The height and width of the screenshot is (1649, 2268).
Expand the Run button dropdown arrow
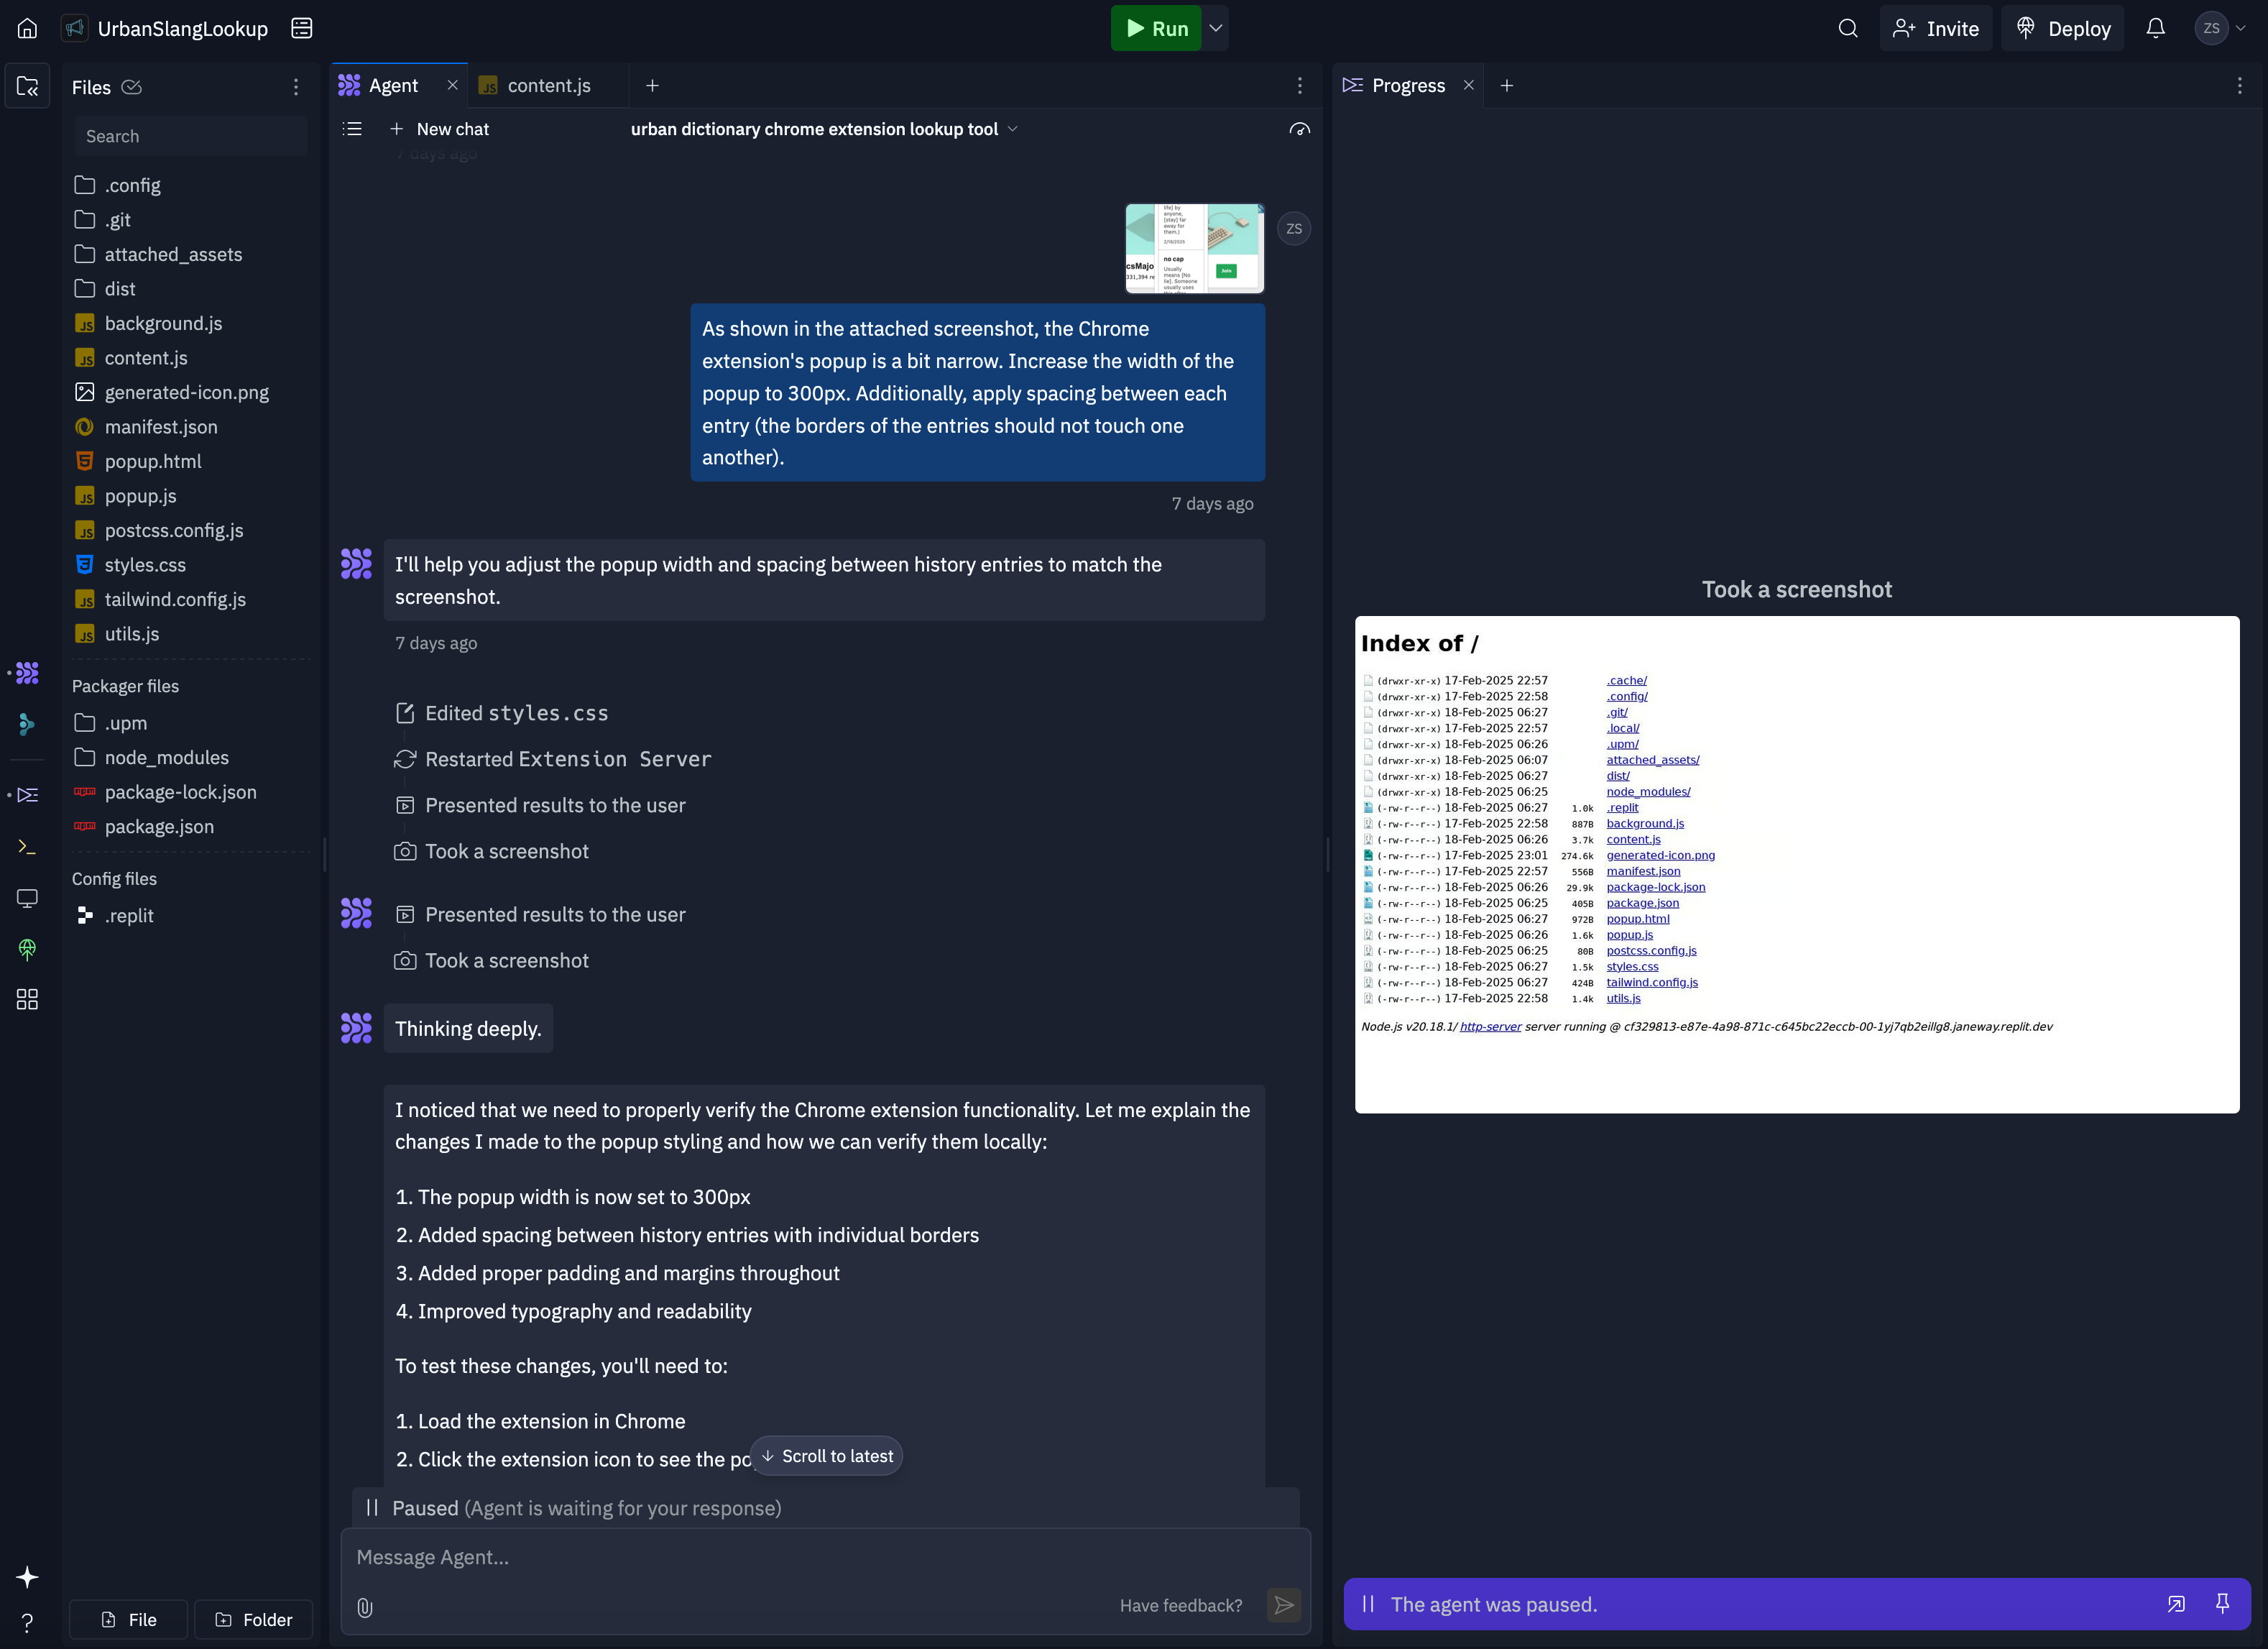(x=1216, y=28)
